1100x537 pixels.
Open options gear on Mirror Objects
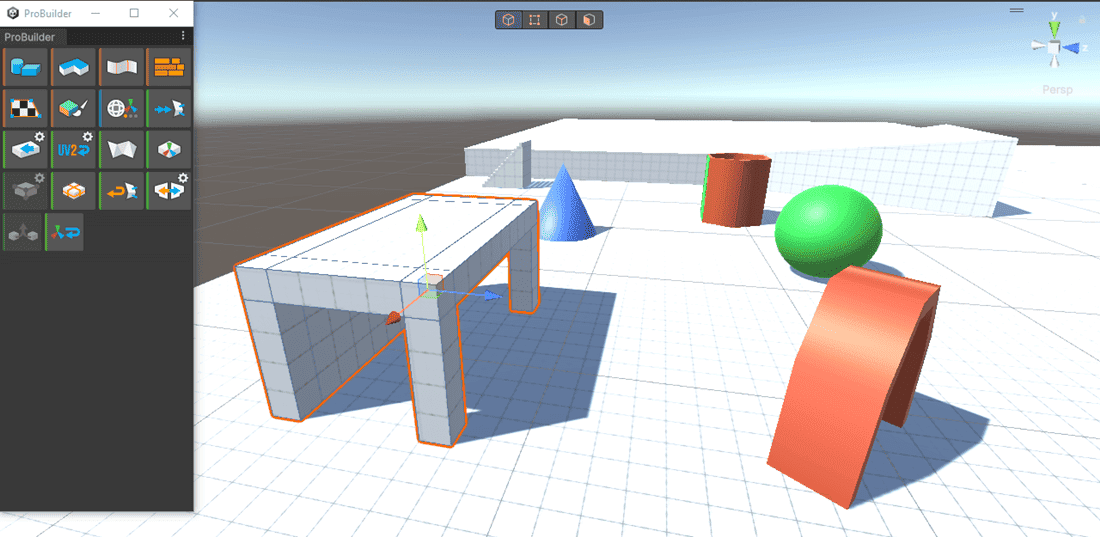click(183, 178)
